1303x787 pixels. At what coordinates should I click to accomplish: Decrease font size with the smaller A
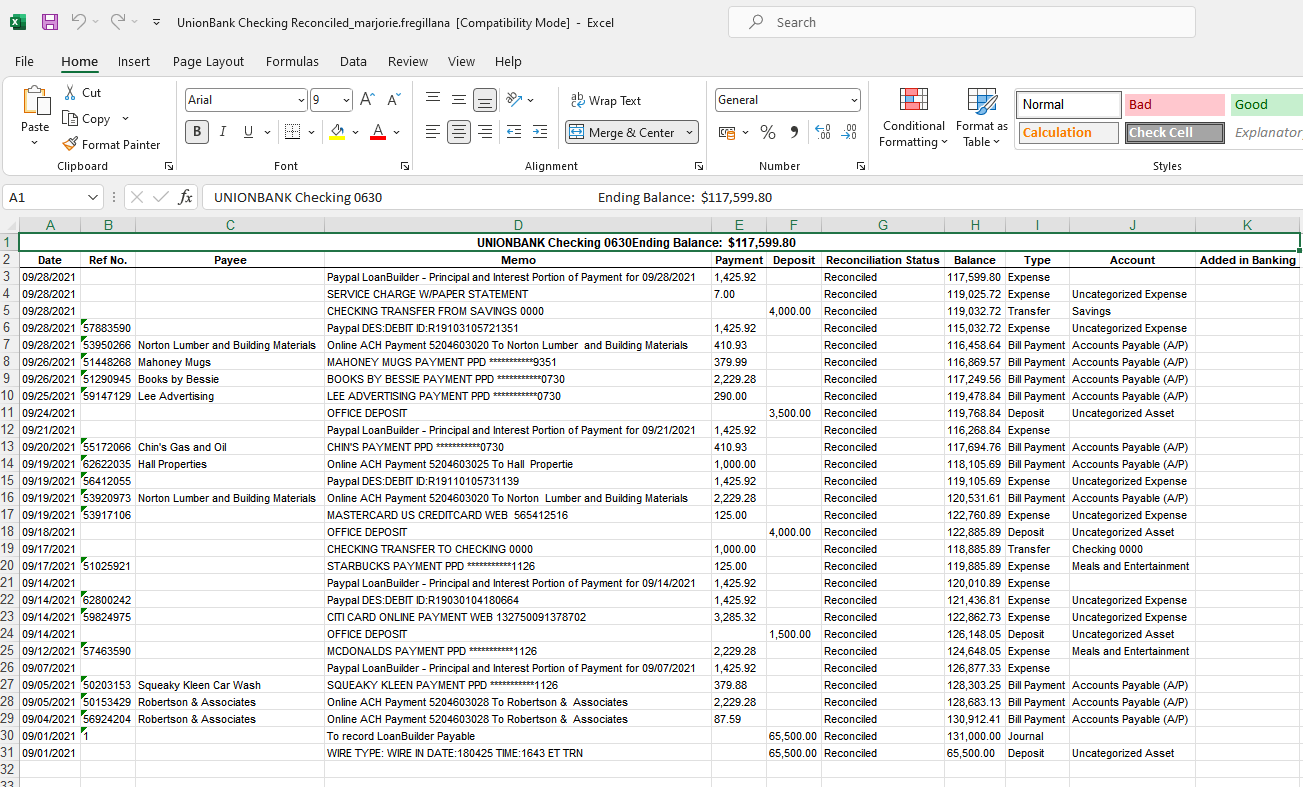393,100
